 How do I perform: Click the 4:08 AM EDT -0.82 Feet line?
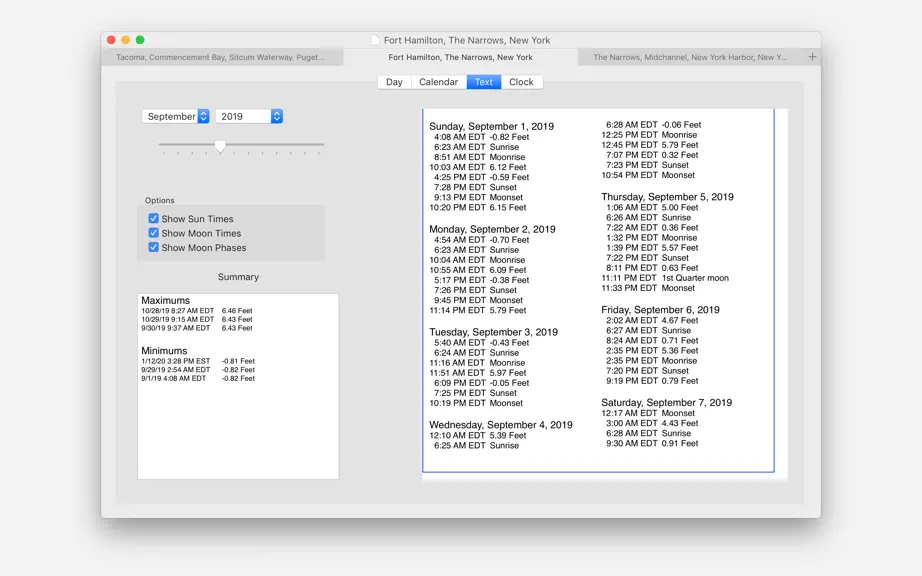tap(482, 137)
